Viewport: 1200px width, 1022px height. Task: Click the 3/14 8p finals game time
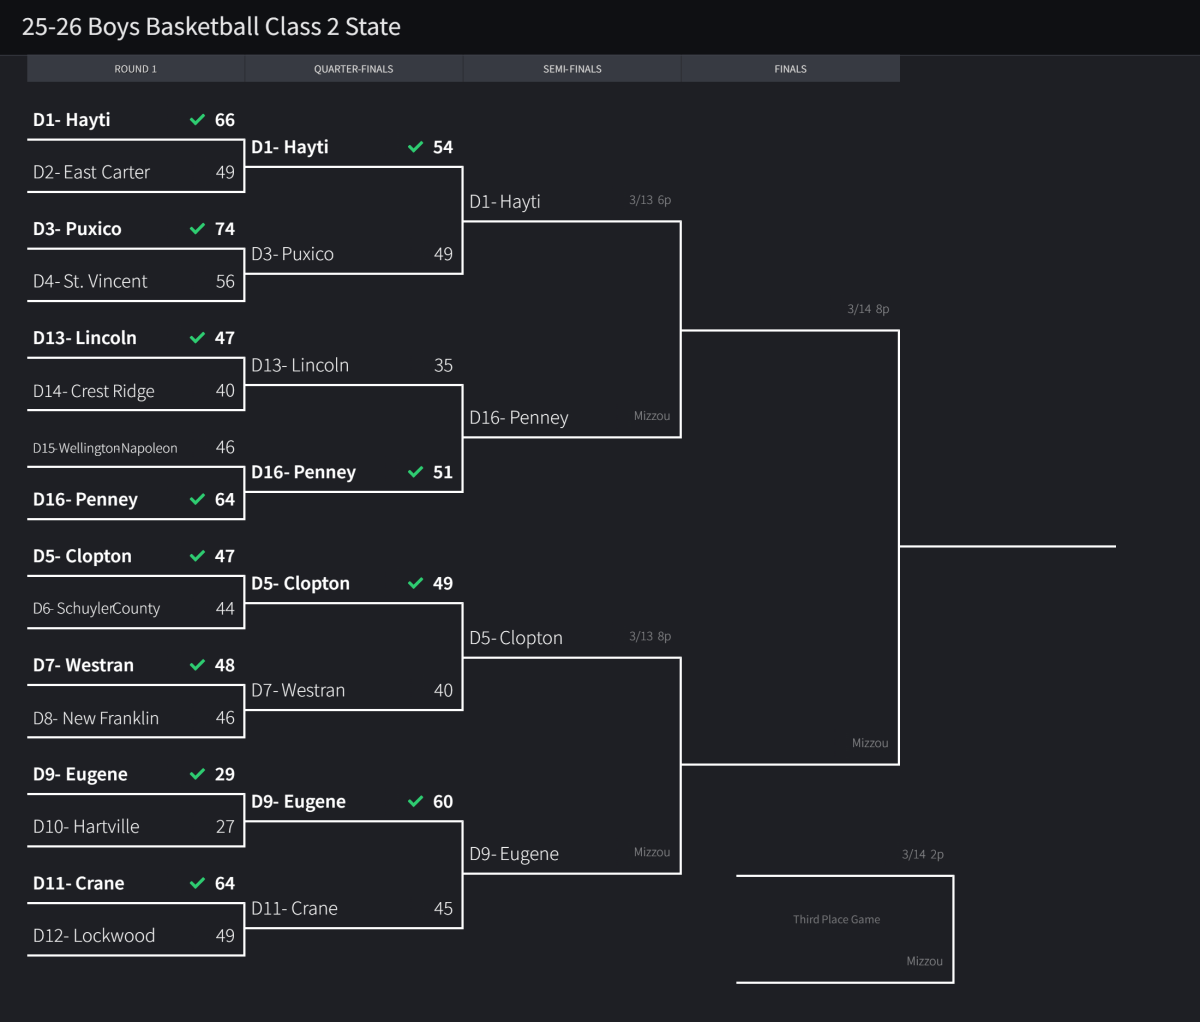point(868,309)
